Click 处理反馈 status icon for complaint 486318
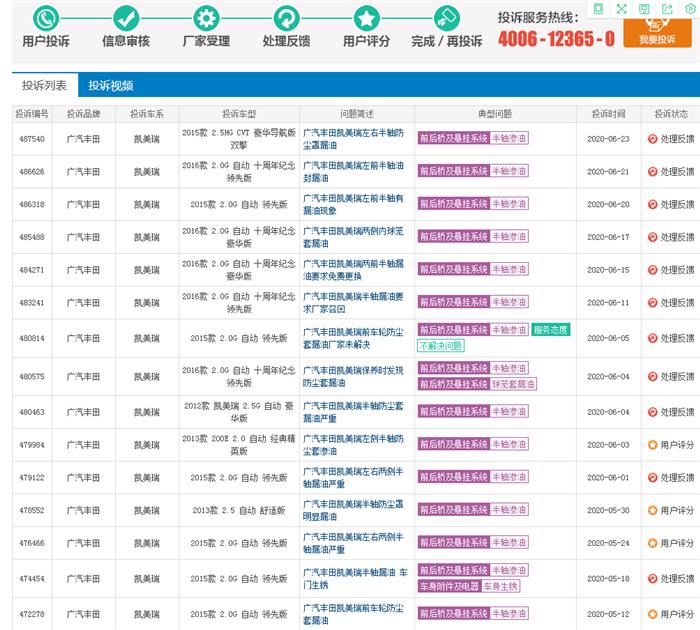Image resolution: width=700 pixels, height=630 pixels. tap(652, 204)
